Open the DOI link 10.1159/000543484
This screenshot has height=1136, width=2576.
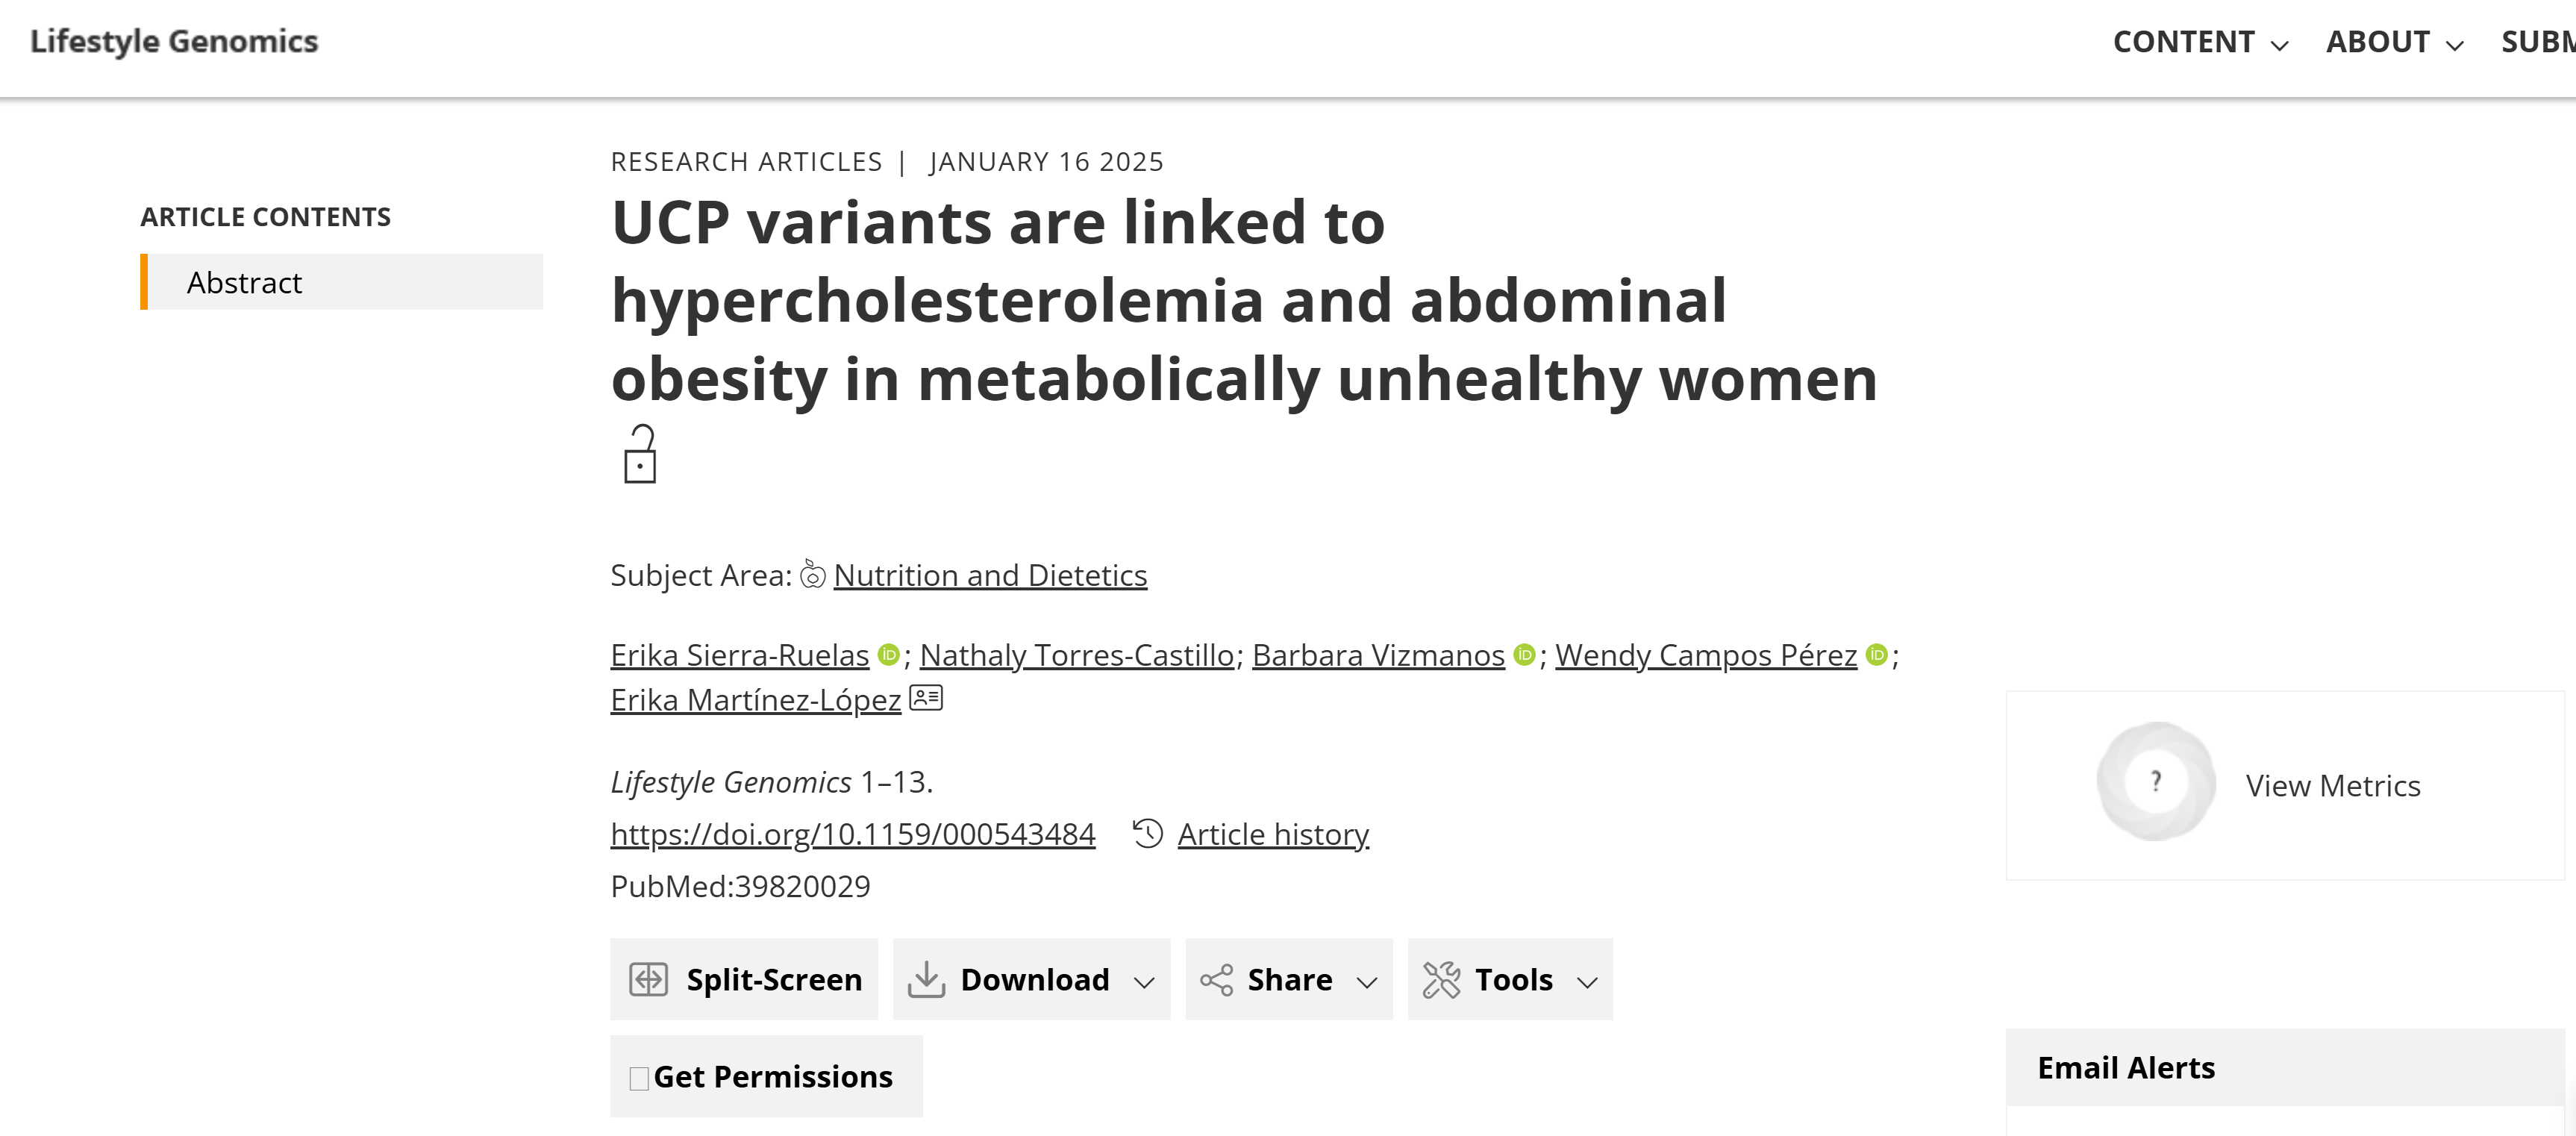(x=853, y=834)
